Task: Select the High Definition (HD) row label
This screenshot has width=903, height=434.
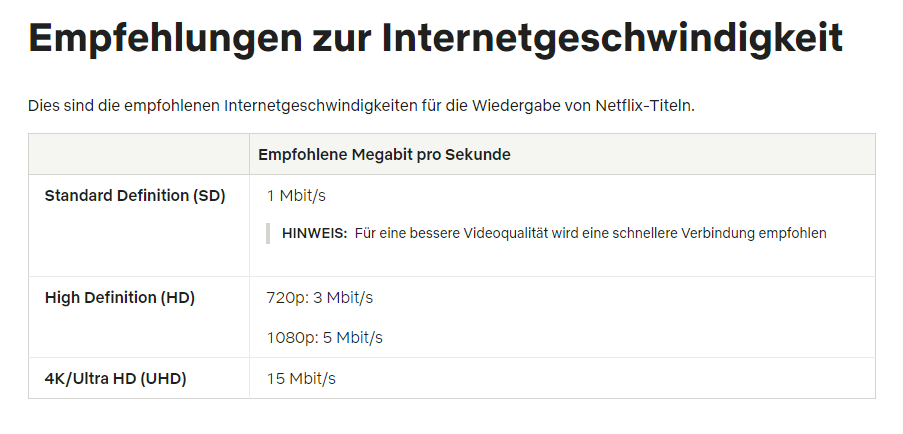Action: (x=120, y=298)
